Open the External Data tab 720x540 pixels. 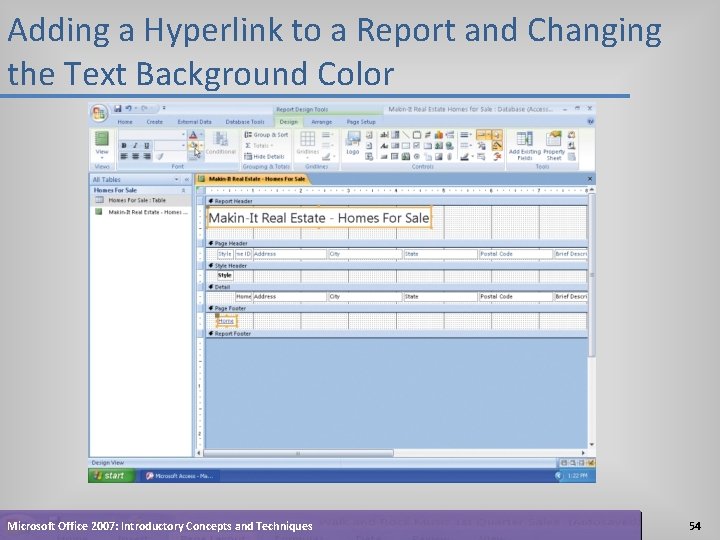coord(194,122)
